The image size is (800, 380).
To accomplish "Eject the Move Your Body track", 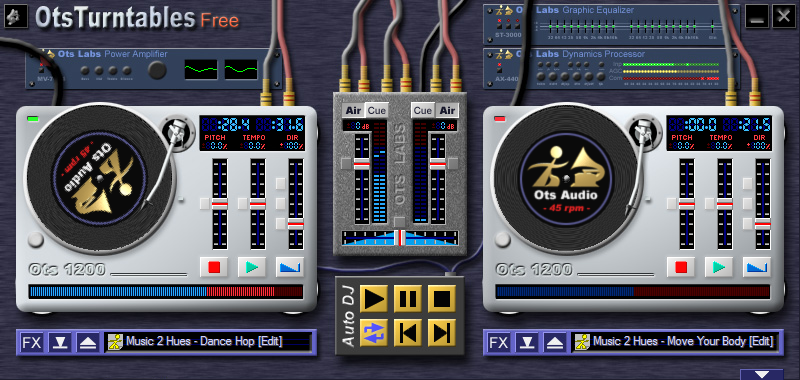I will 555,342.
